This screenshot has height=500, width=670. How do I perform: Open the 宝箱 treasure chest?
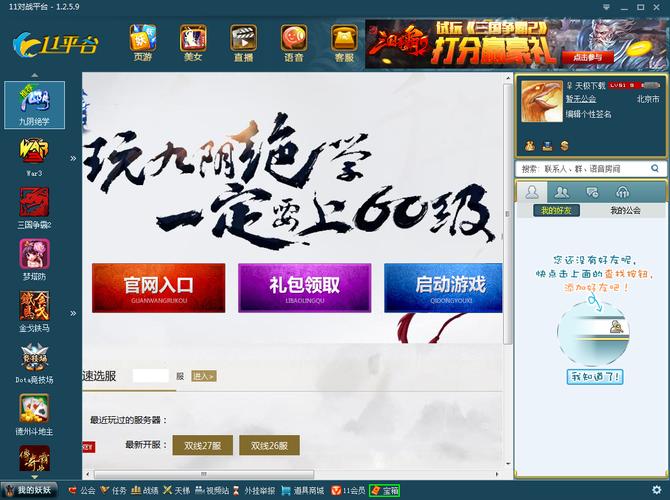[384, 490]
